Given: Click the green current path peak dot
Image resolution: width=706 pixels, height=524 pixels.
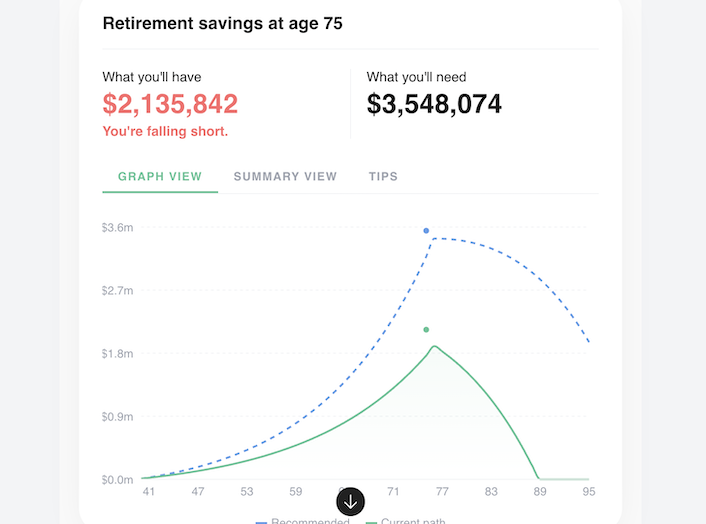Looking at the screenshot, I should pos(426,330).
